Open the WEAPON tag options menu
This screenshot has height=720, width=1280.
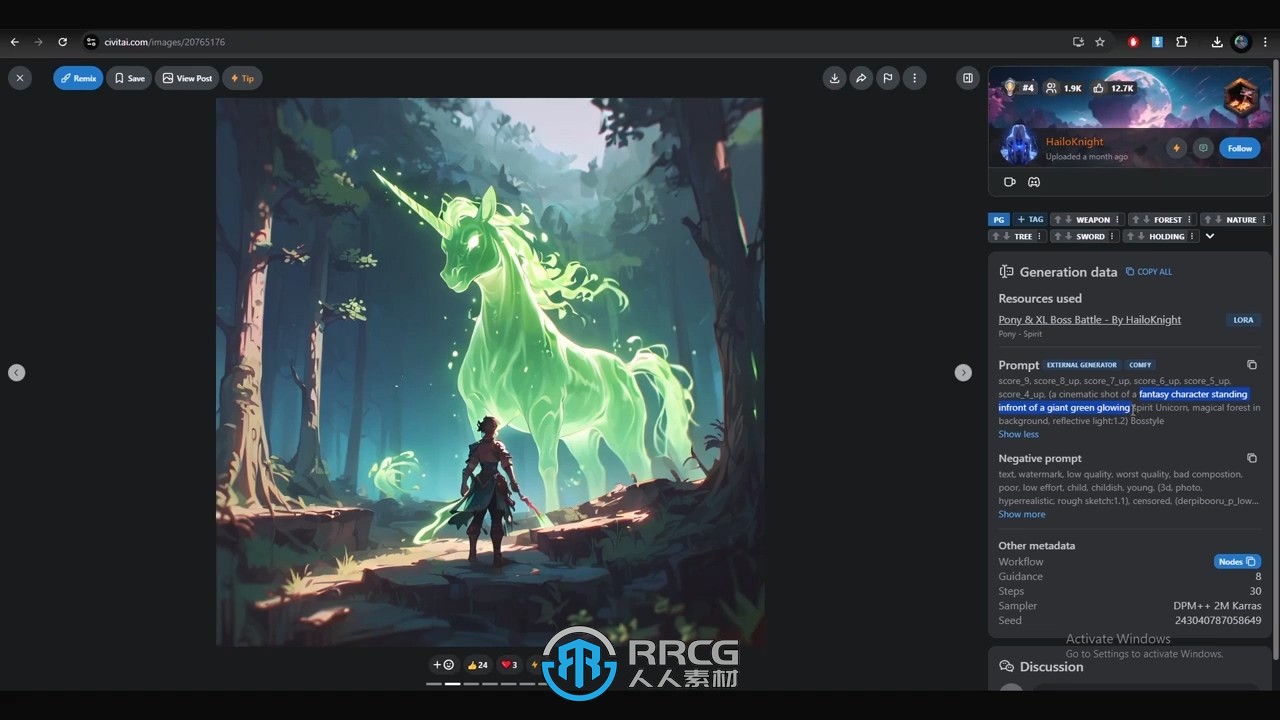click(1117, 220)
